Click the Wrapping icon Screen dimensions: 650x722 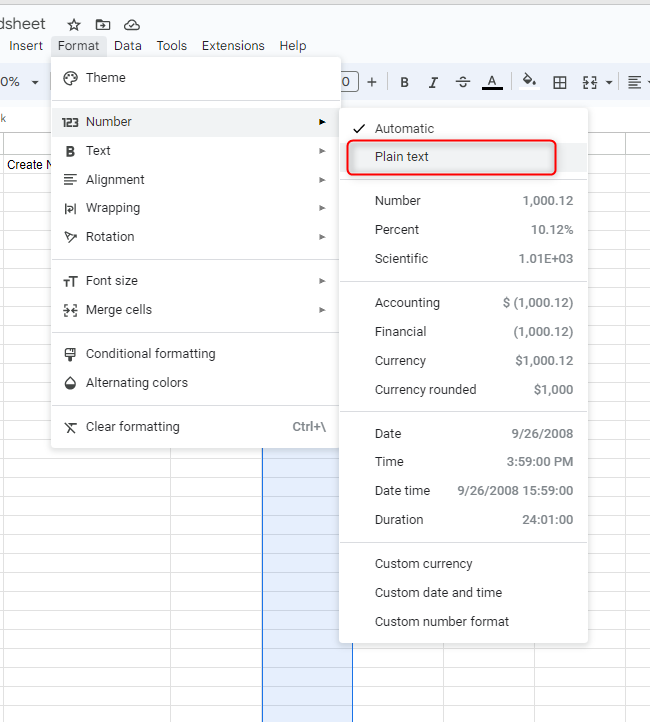click(x=70, y=209)
